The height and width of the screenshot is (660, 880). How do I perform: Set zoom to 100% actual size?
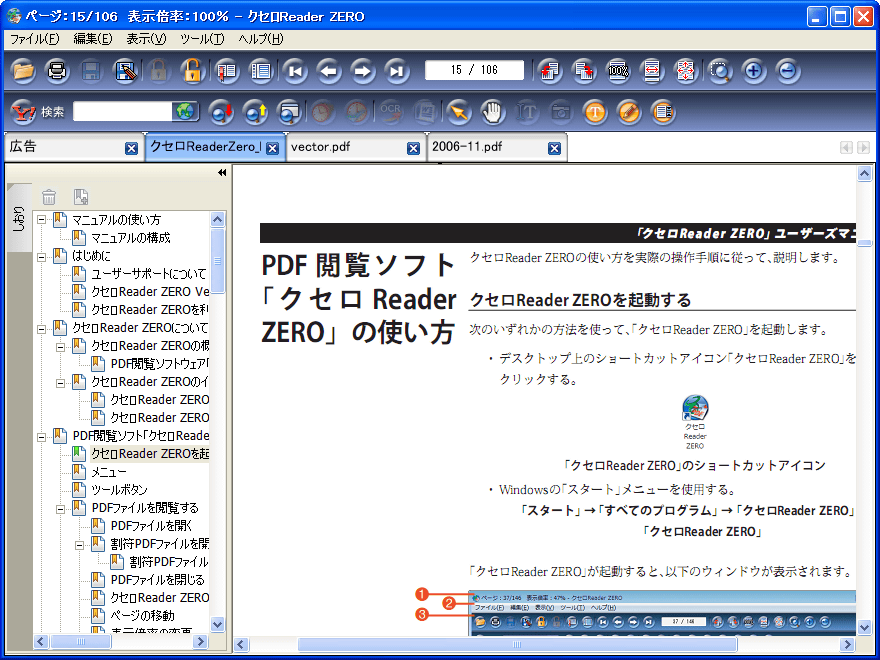click(618, 71)
